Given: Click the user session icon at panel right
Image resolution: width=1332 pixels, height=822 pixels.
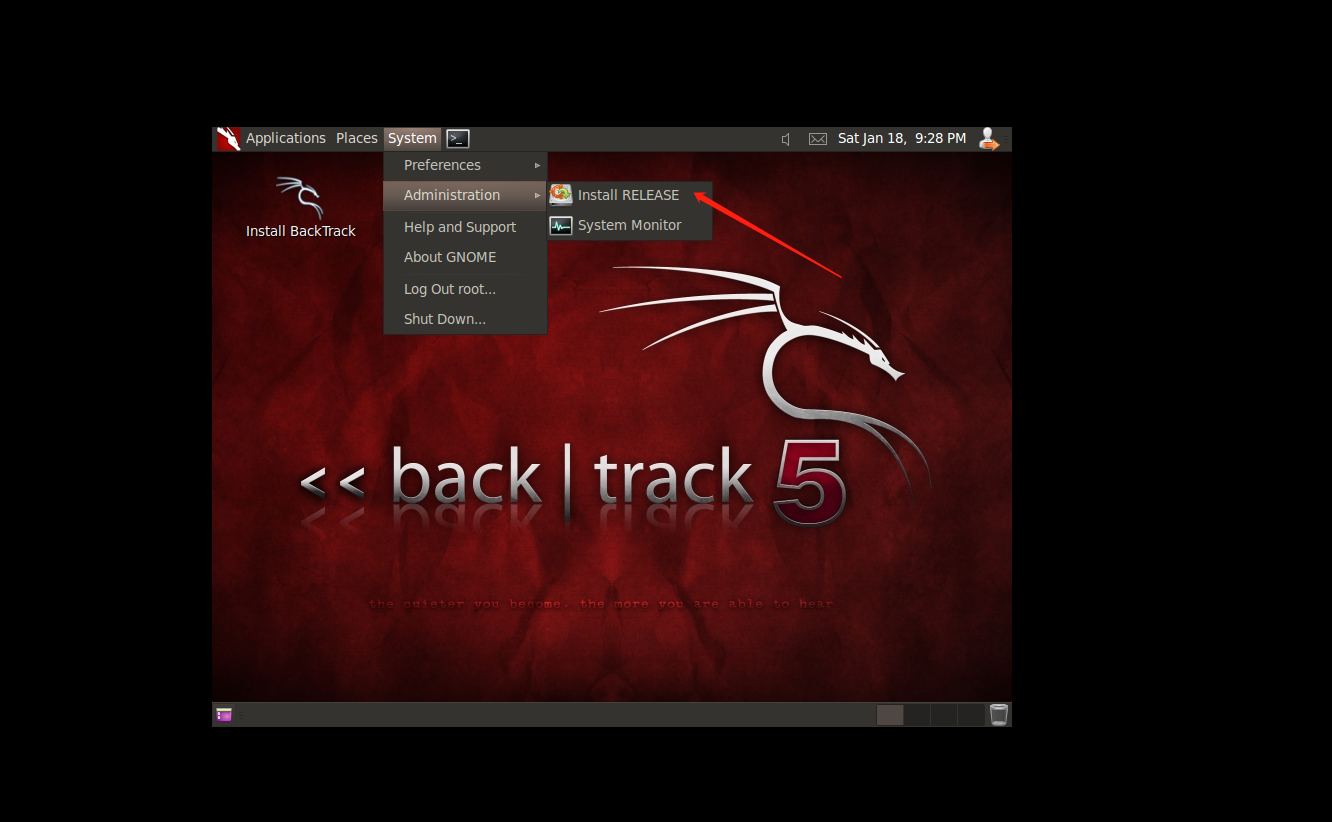Looking at the screenshot, I should 989,139.
